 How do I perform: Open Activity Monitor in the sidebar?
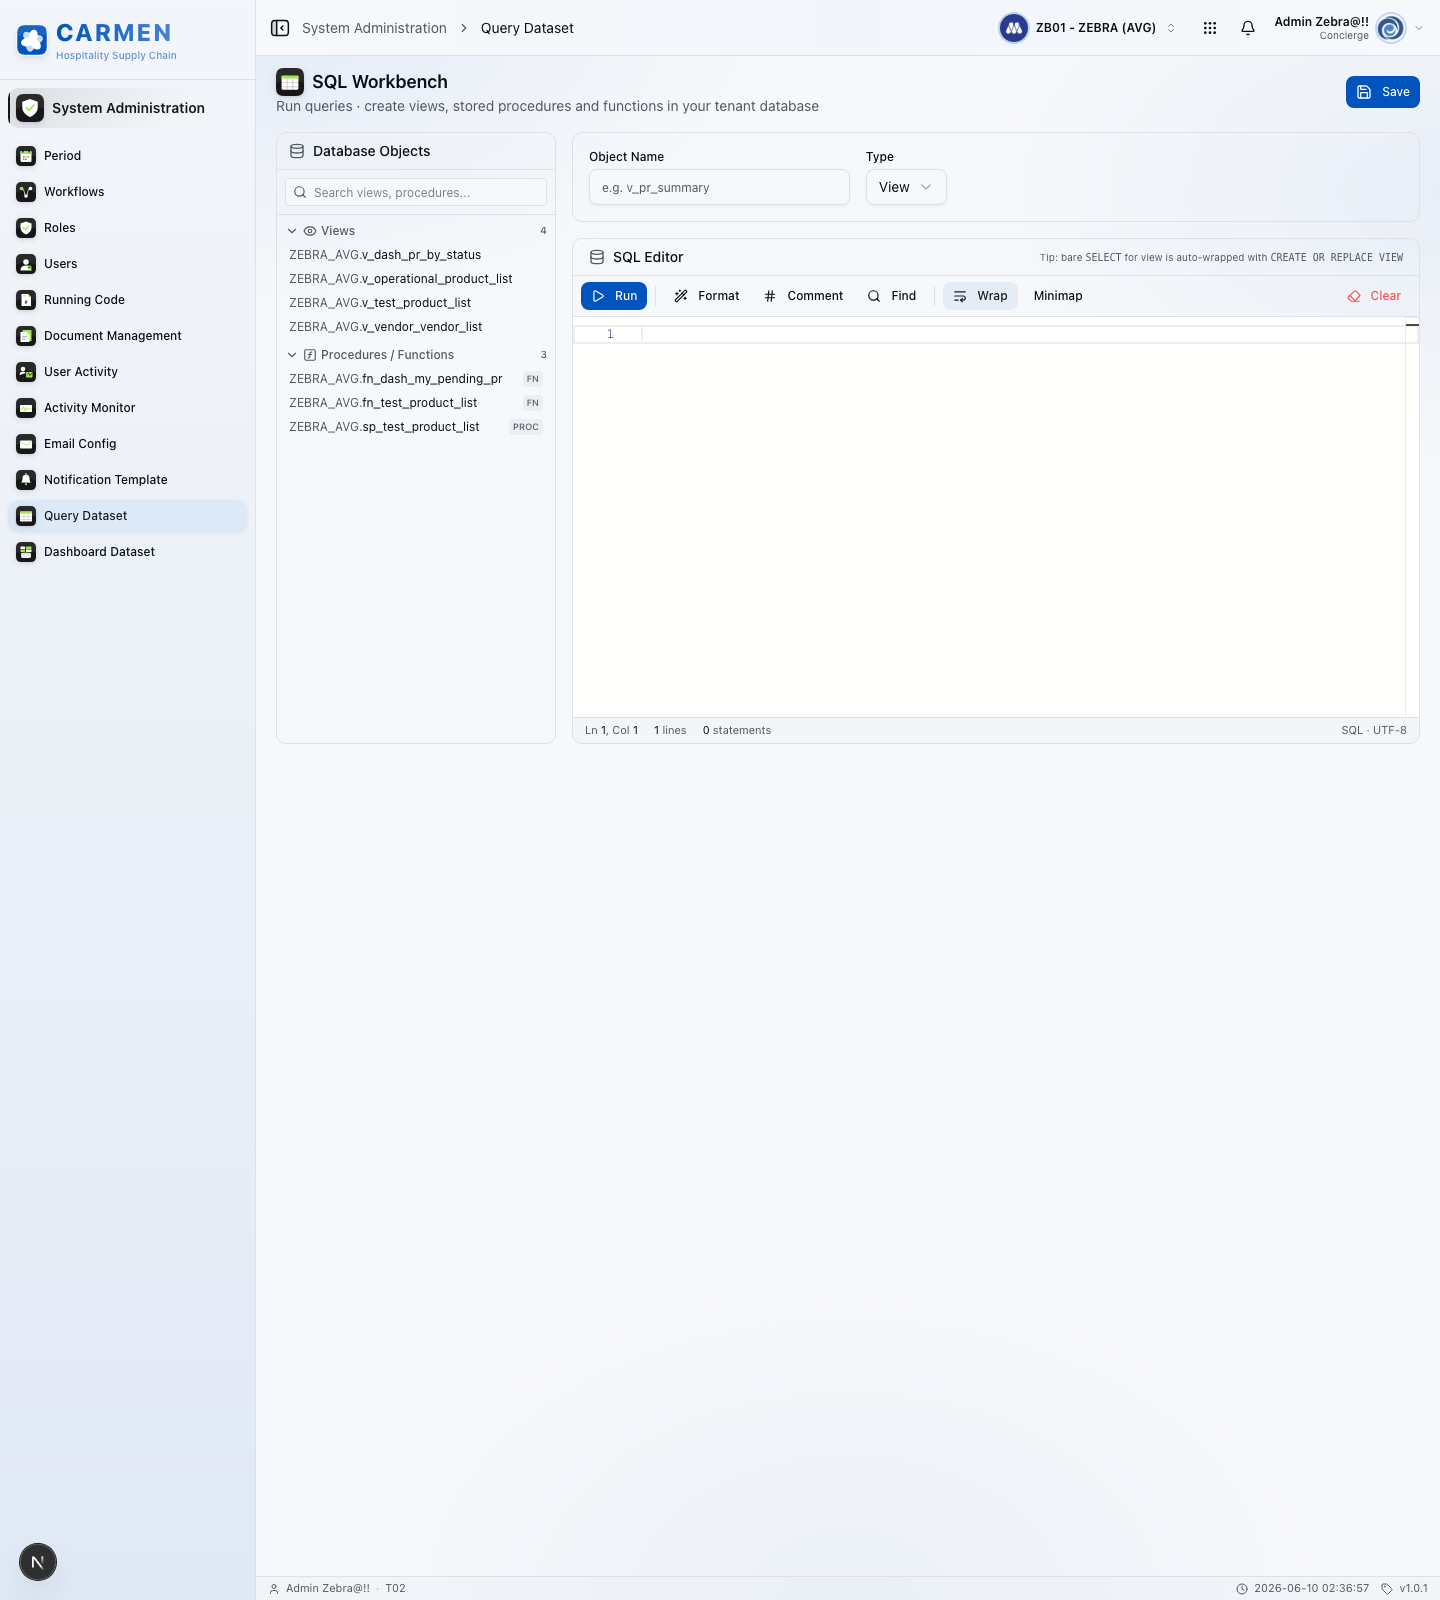(x=128, y=408)
